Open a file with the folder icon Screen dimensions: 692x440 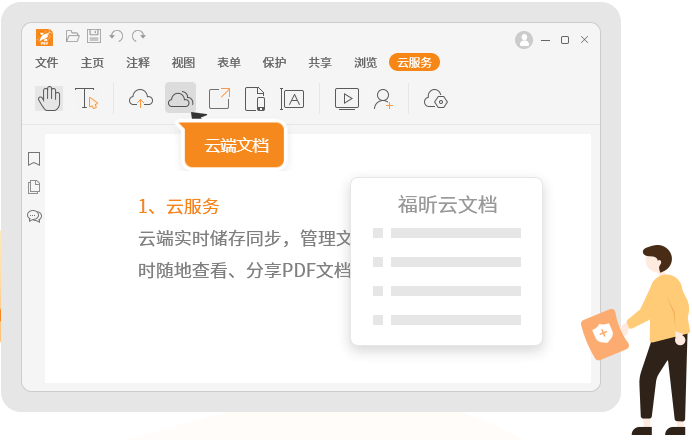72,36
